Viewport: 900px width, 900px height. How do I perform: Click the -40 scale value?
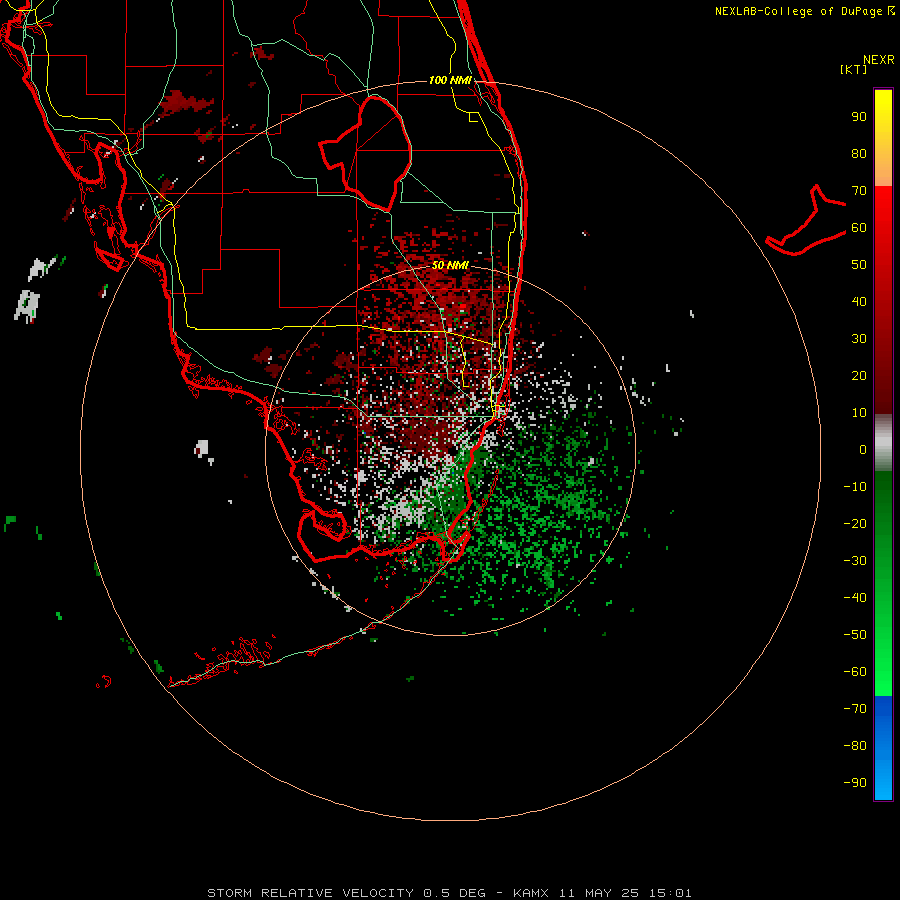[x=855, y=598]
